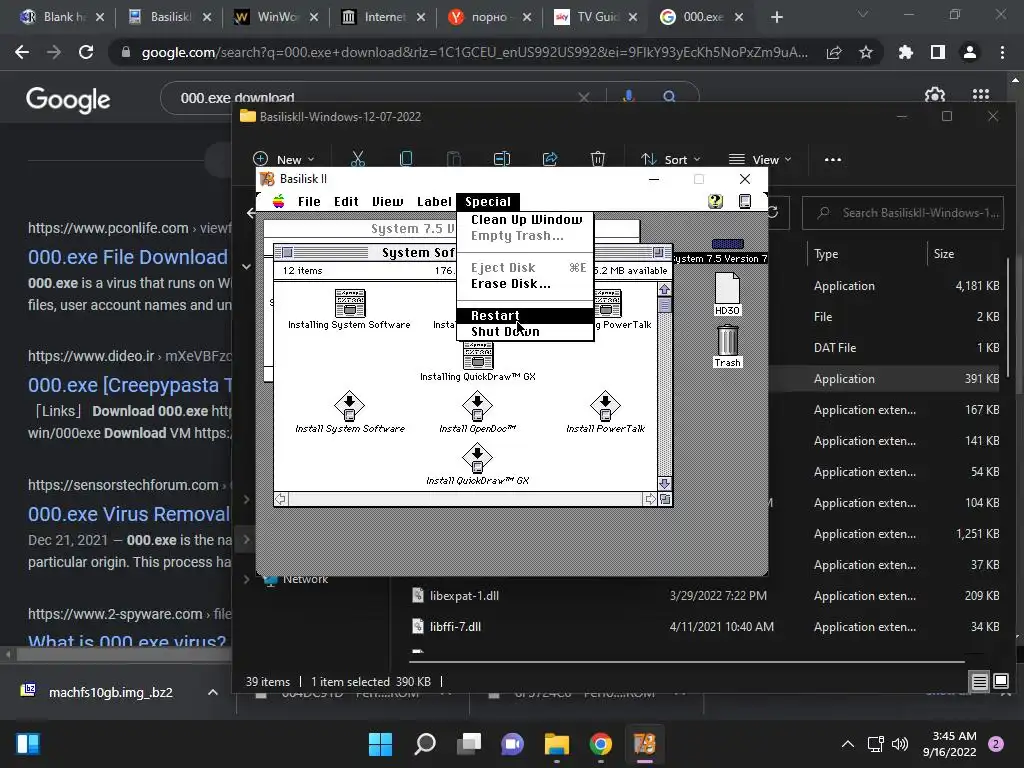Open 000.exe Virus Removal result link
1024x768 pixels.
(129, 514)
